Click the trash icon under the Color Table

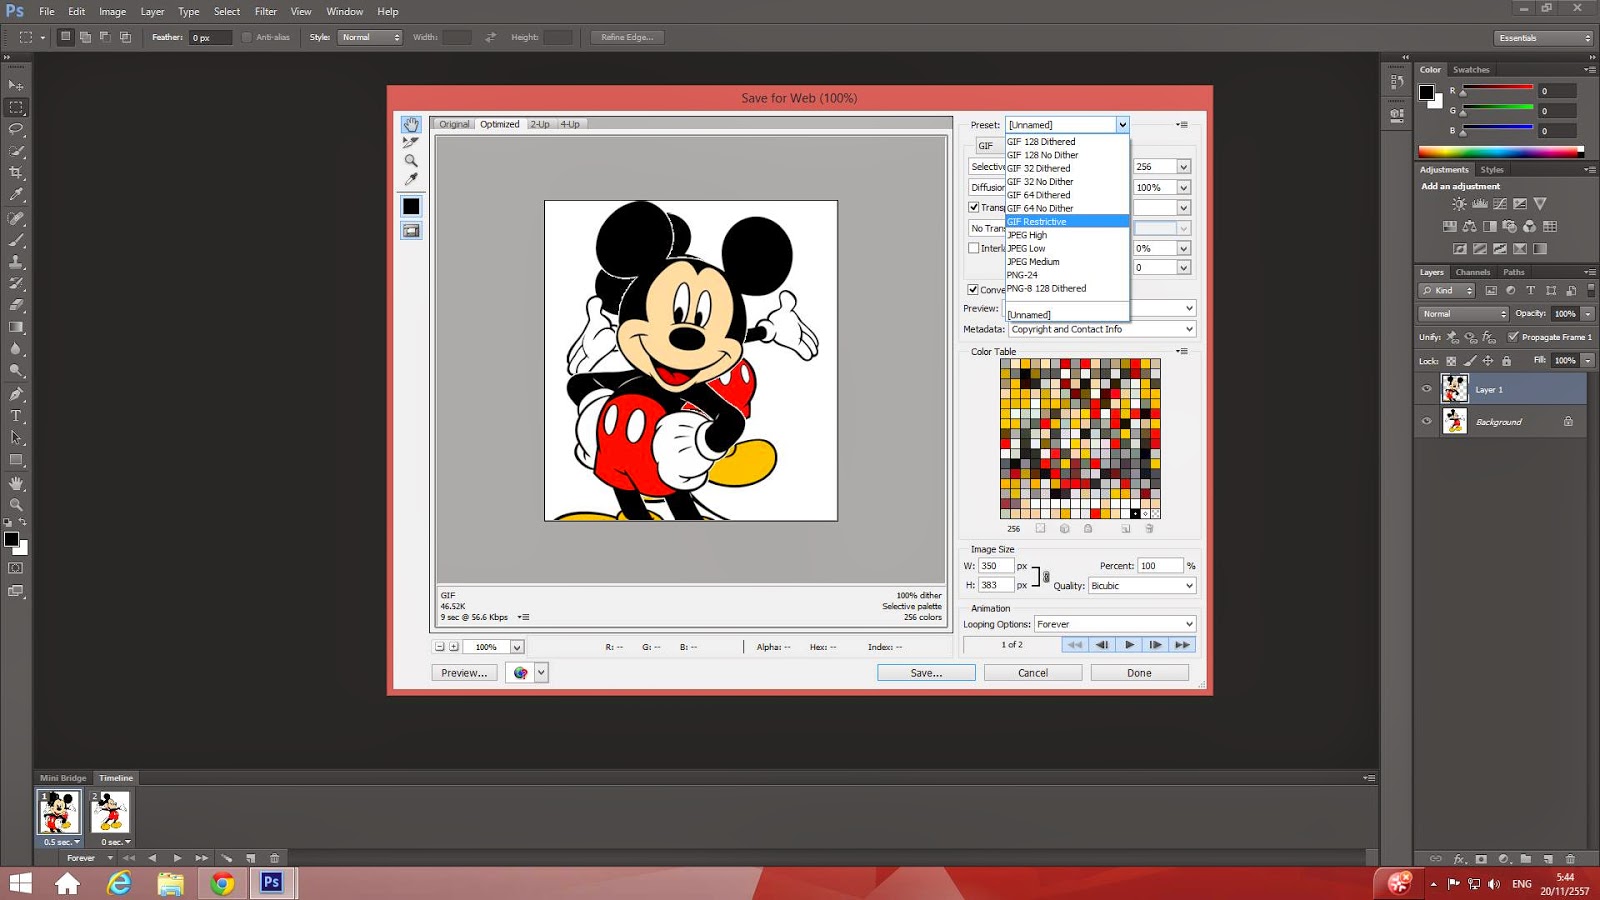click(1149, 529)
